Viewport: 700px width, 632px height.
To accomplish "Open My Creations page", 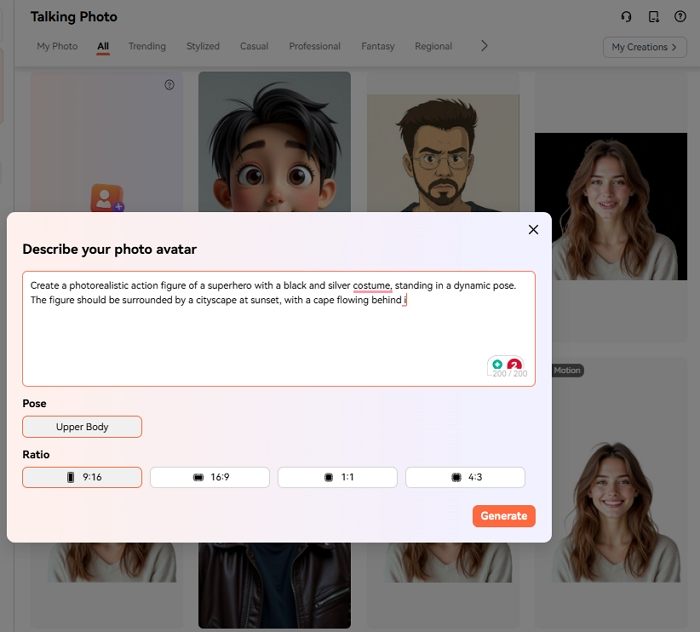I will (x=645, y=47).
